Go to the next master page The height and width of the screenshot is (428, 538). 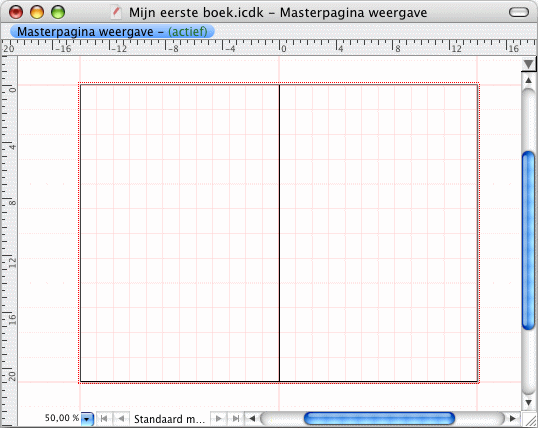[218, 418]
